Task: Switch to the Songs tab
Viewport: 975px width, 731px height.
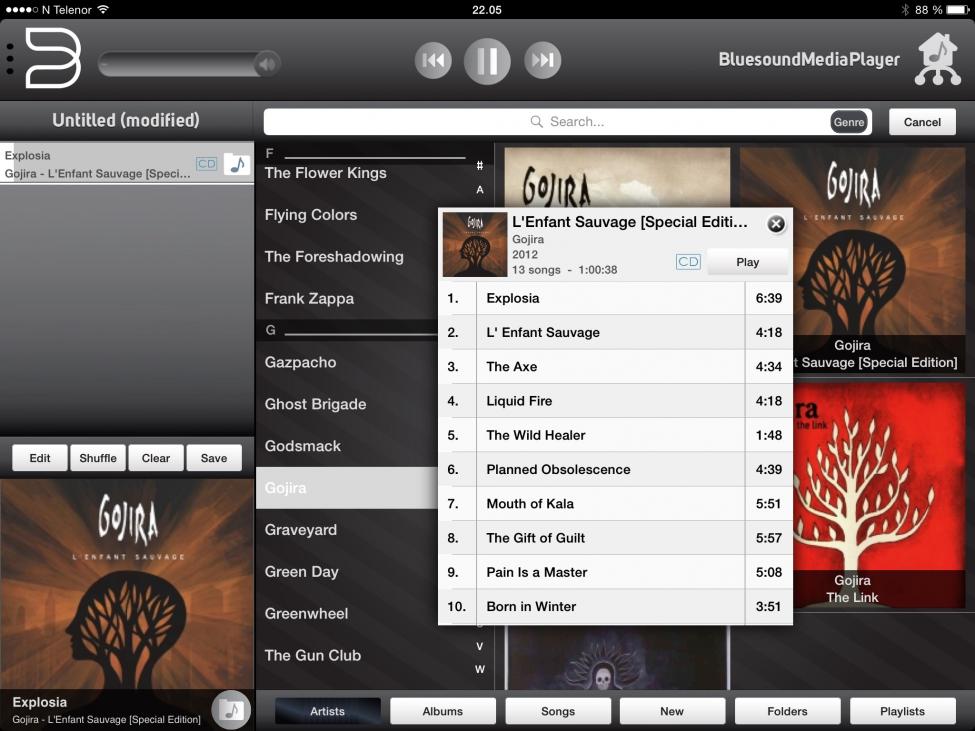Action: tap(558, 711)
